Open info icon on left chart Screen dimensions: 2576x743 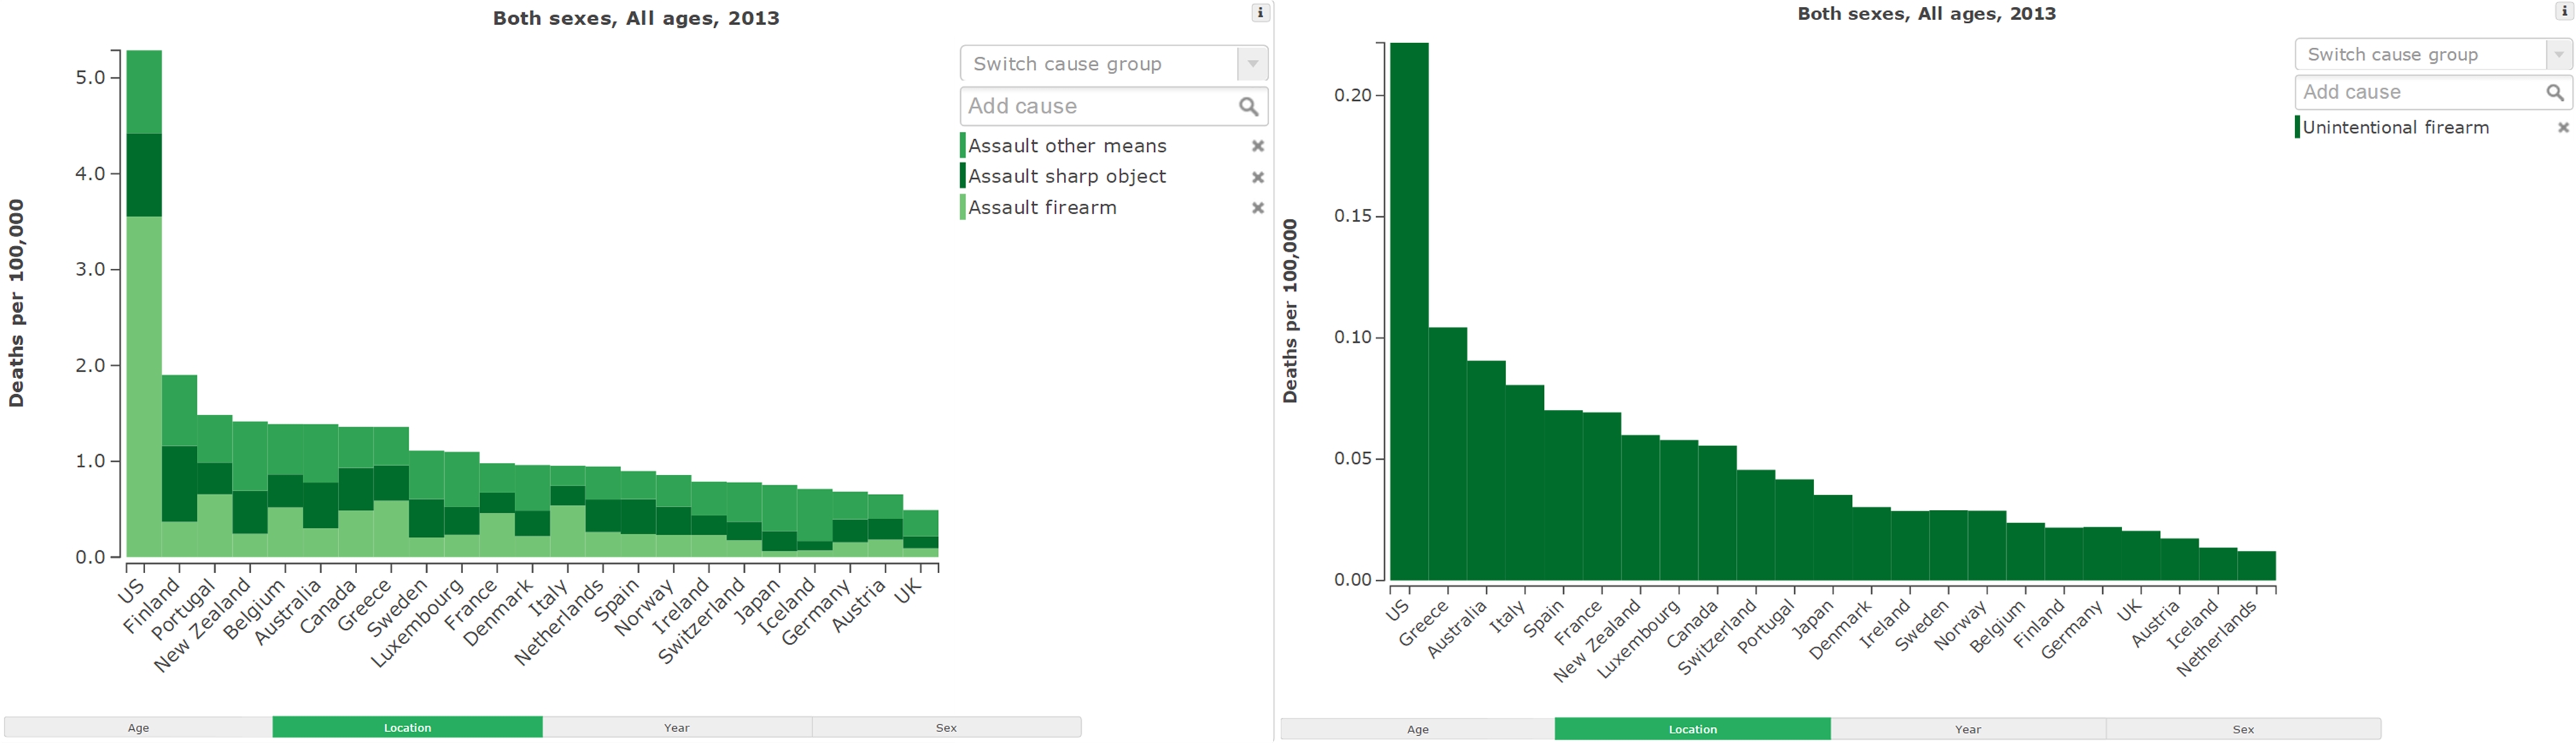coord(1260,13)
